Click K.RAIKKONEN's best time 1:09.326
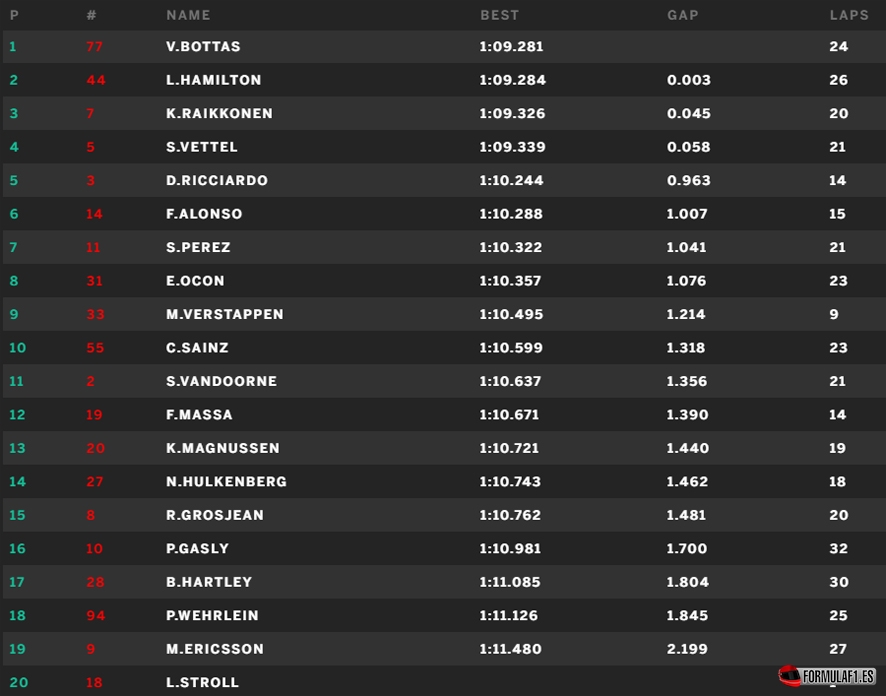 (x=512, y=114)
